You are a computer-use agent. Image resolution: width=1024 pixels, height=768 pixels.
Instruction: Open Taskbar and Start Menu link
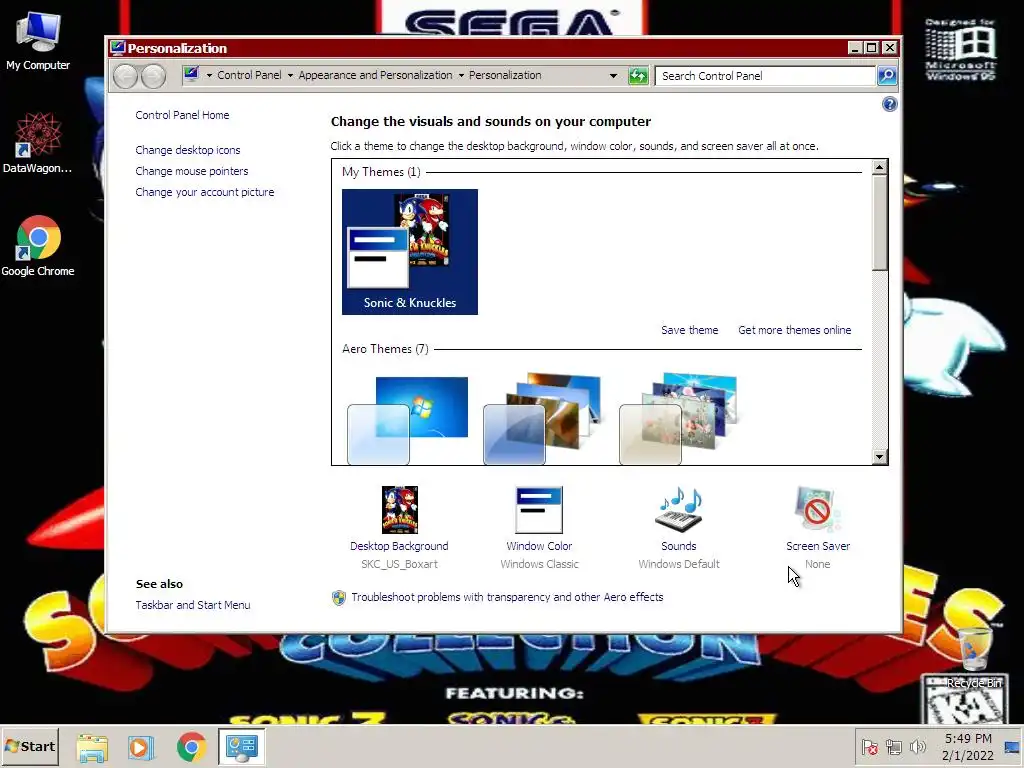click(193, 605)
